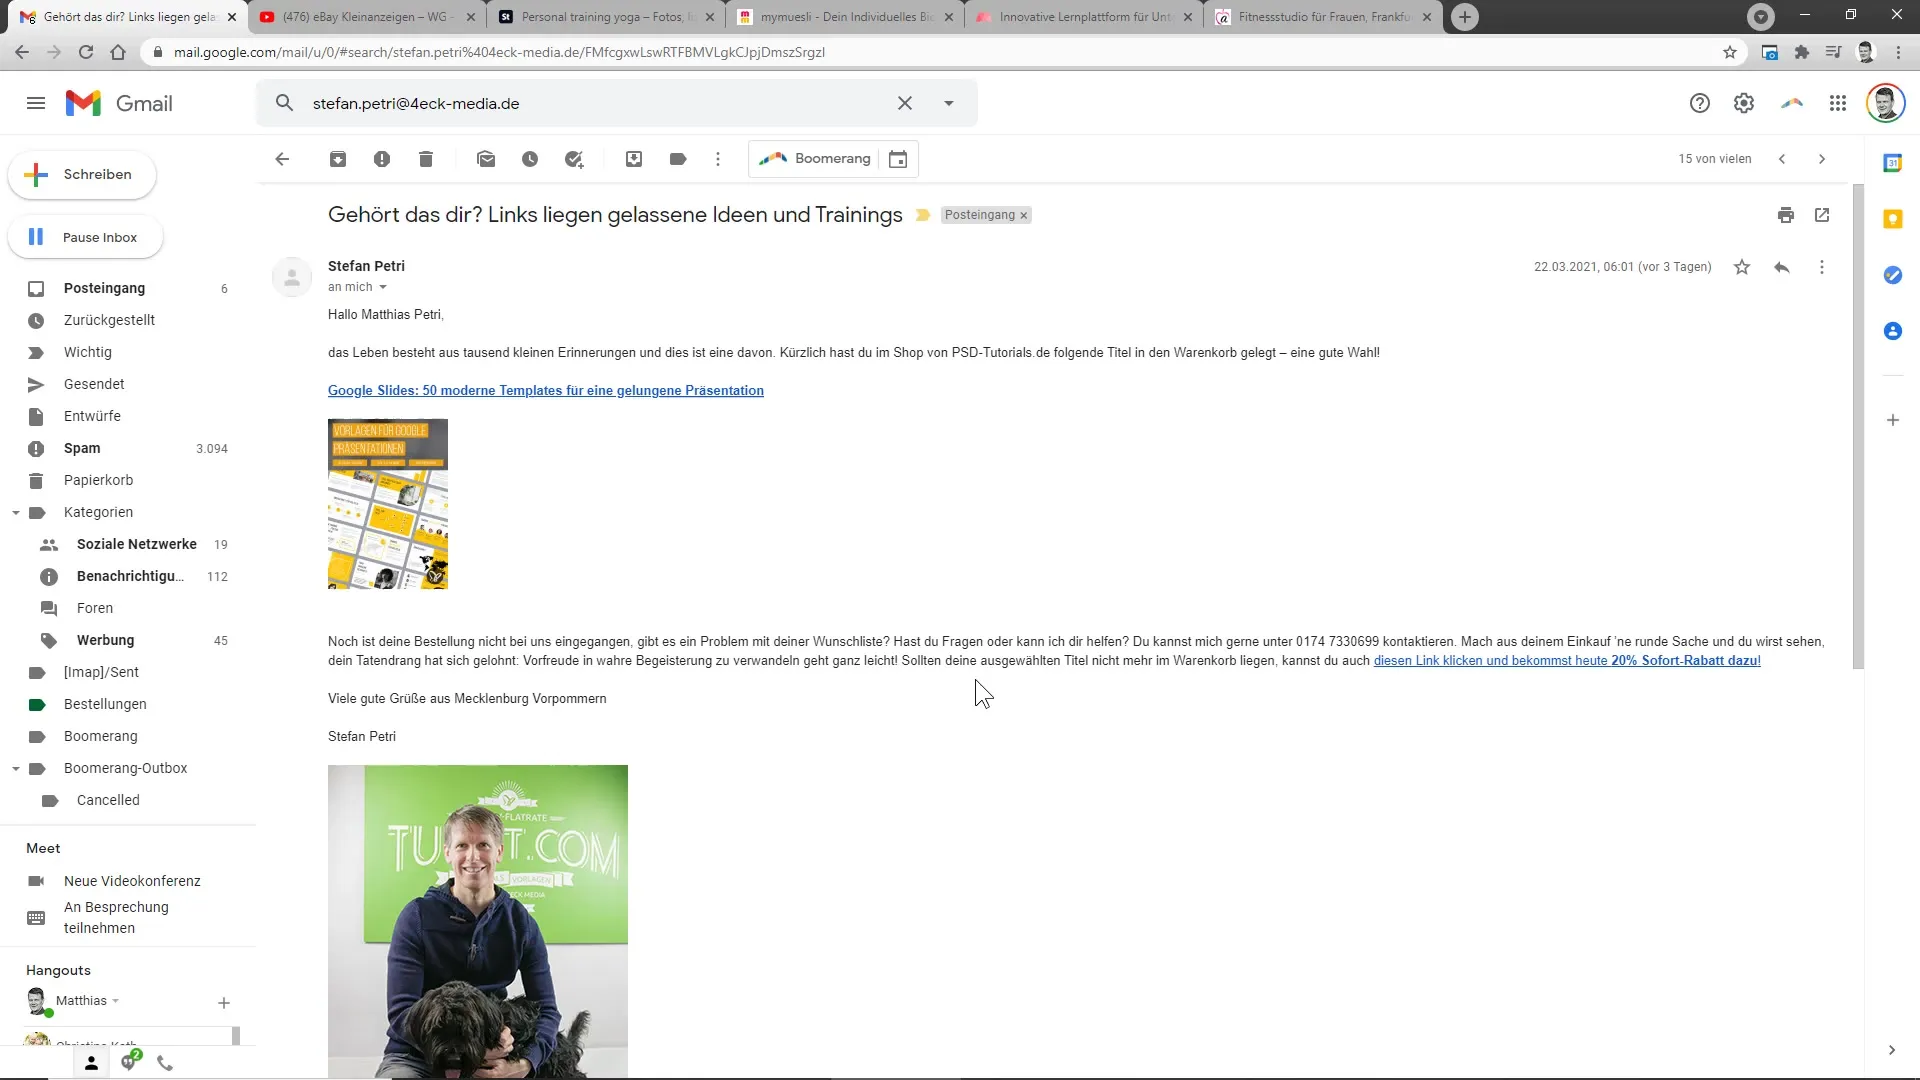Get add-ons with the plus icon
The height and width of the screenshot is (1080, 1920).
click(1893, 420)
